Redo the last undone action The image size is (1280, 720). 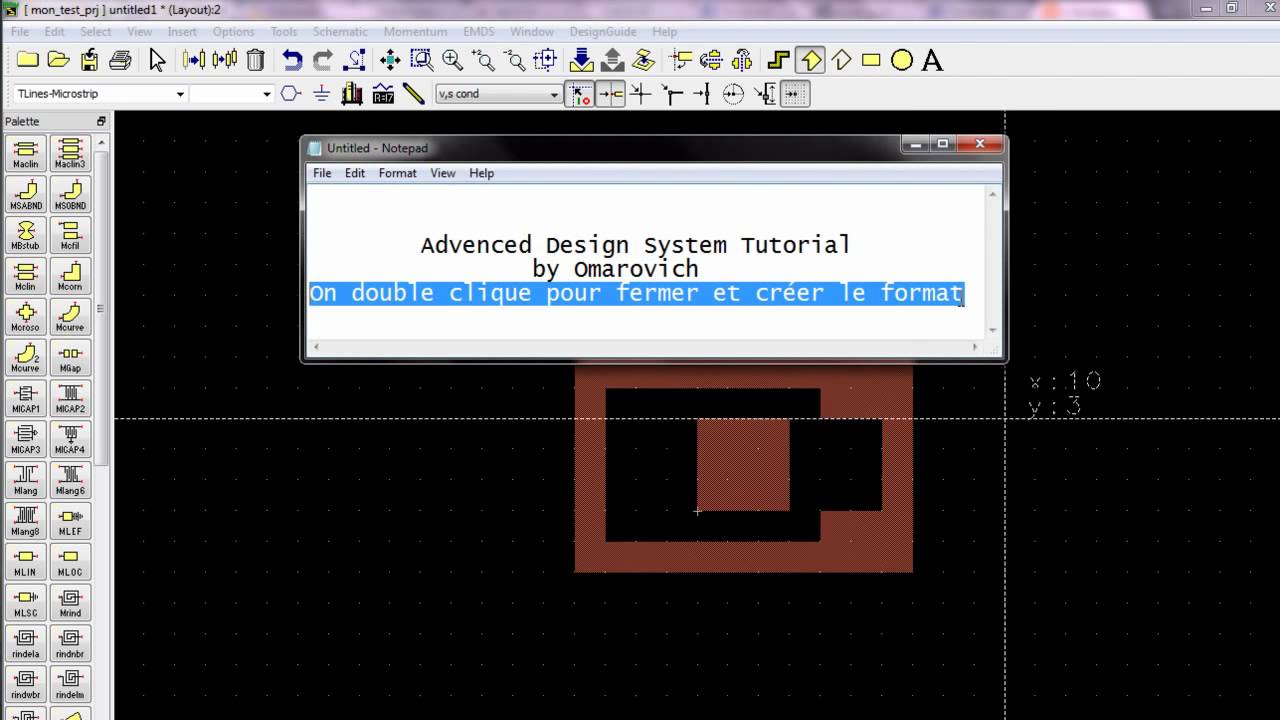(x=323, y=60)
